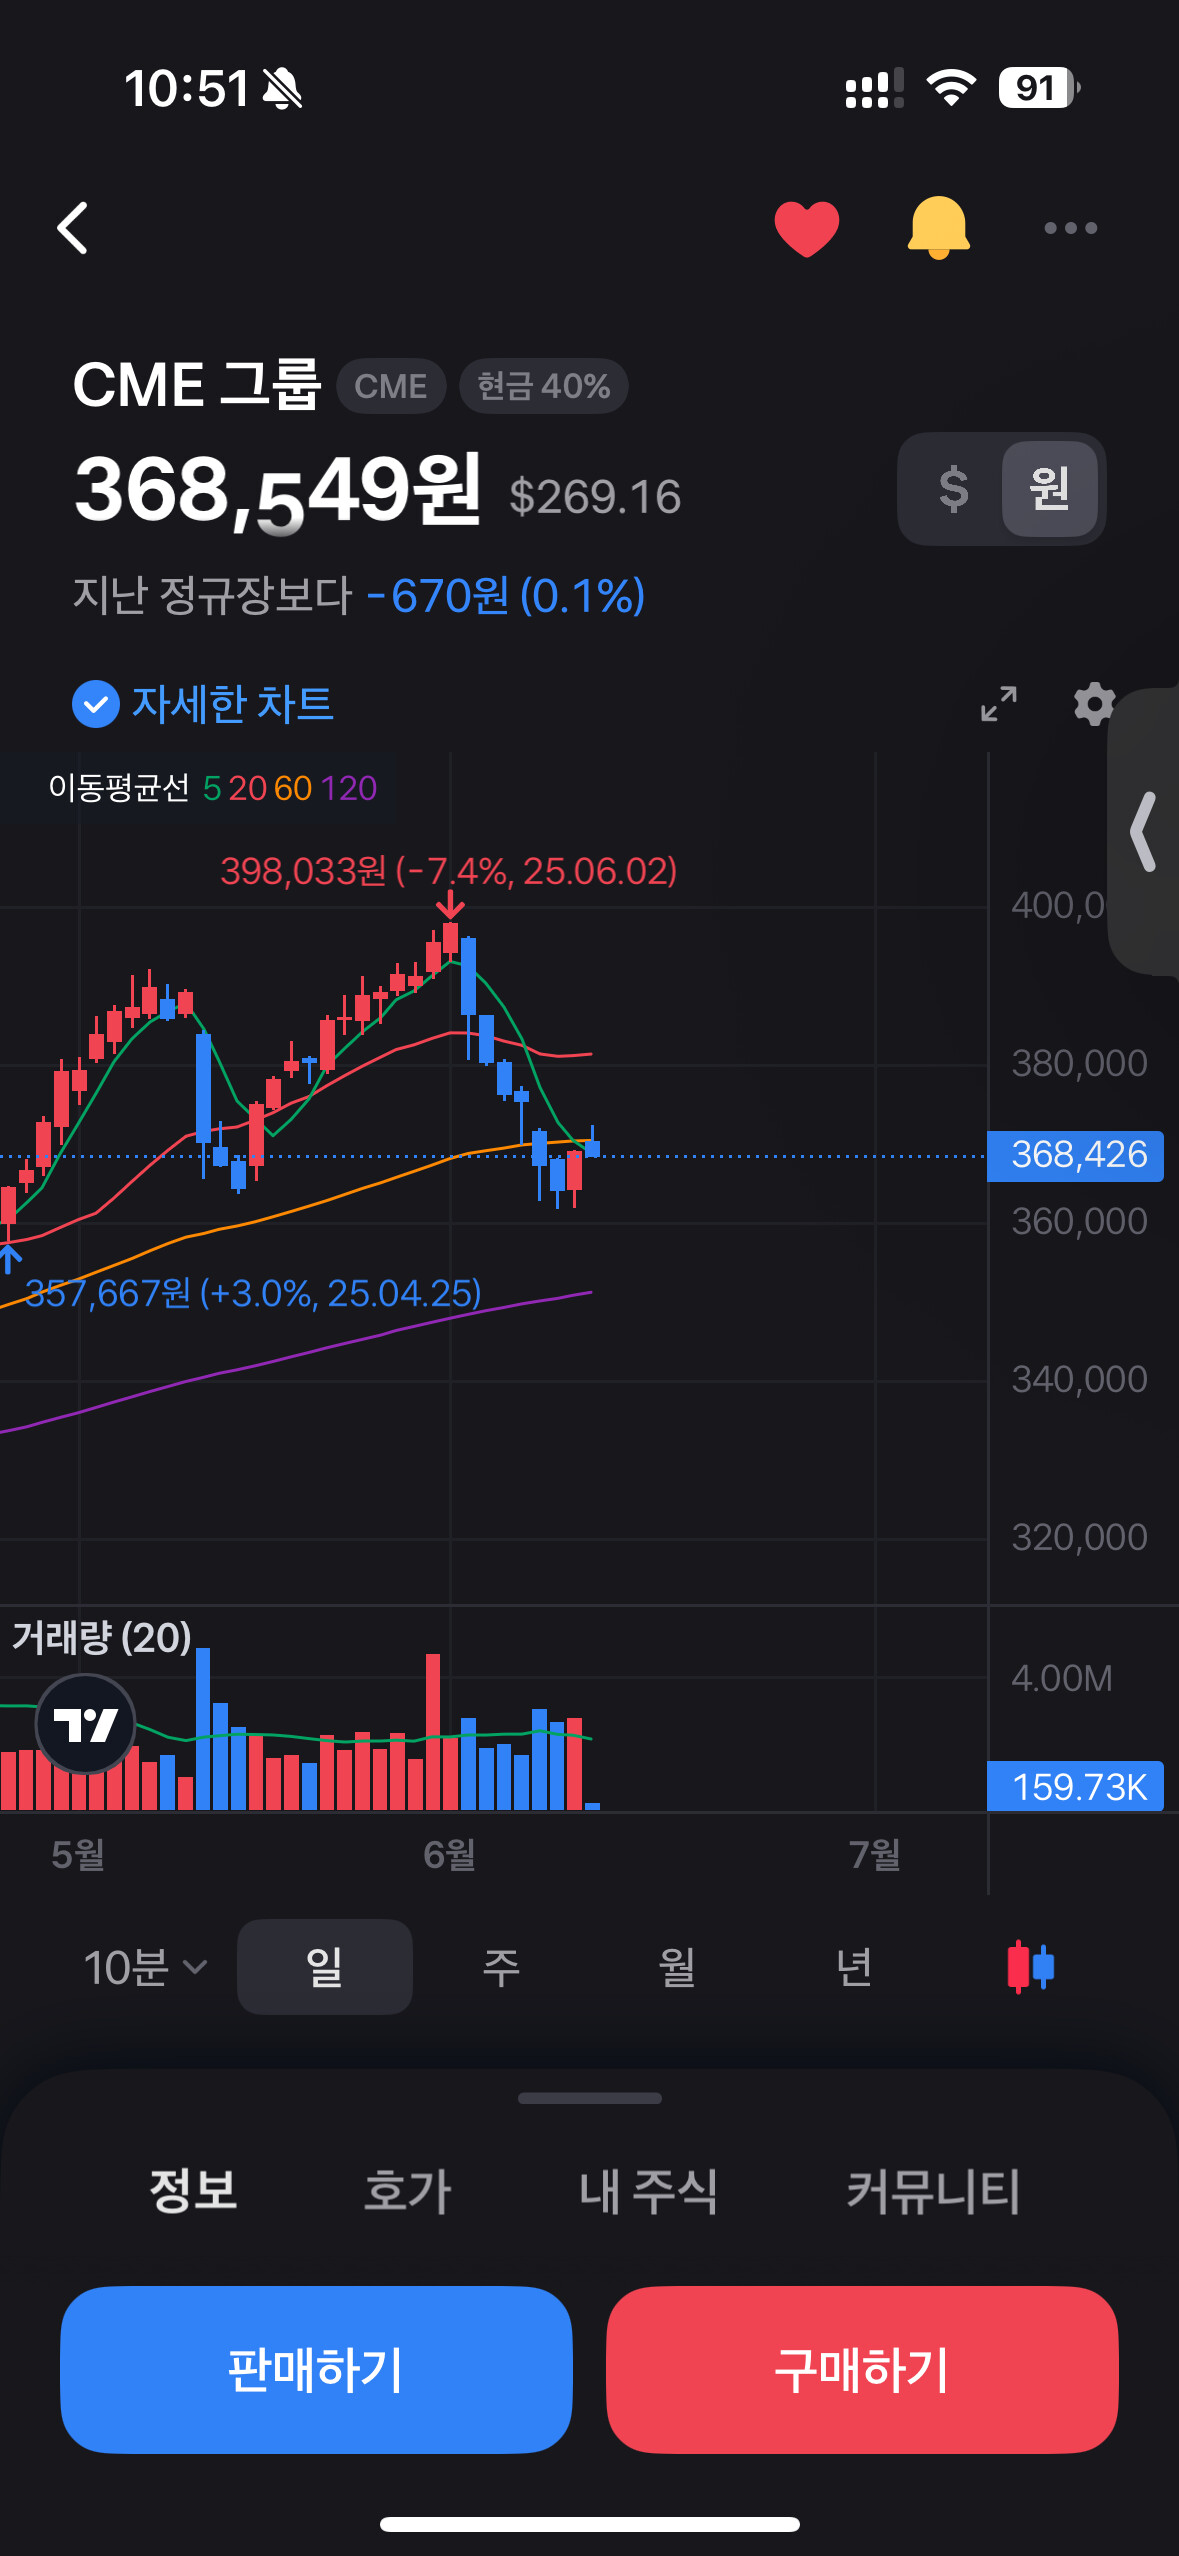
Task: Tap the TradingView logo on chart
Action: 86,1724
